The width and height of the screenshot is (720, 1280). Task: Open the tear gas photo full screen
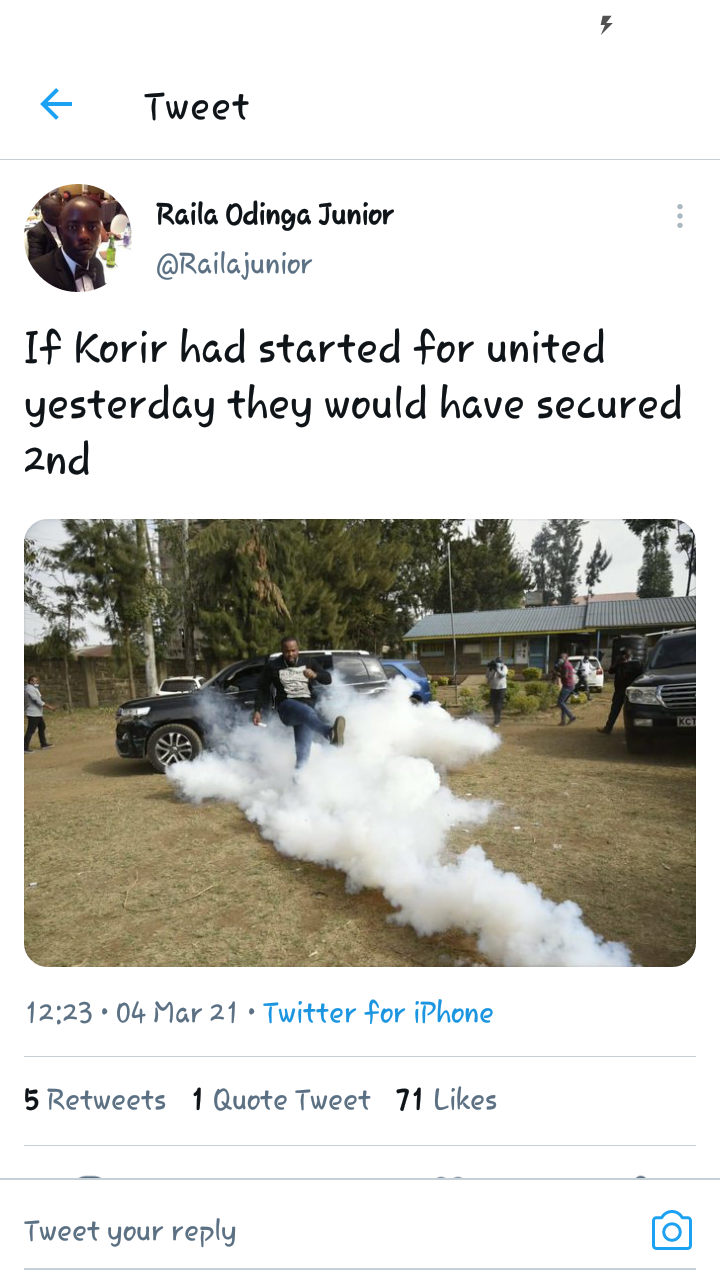(360, 743)
